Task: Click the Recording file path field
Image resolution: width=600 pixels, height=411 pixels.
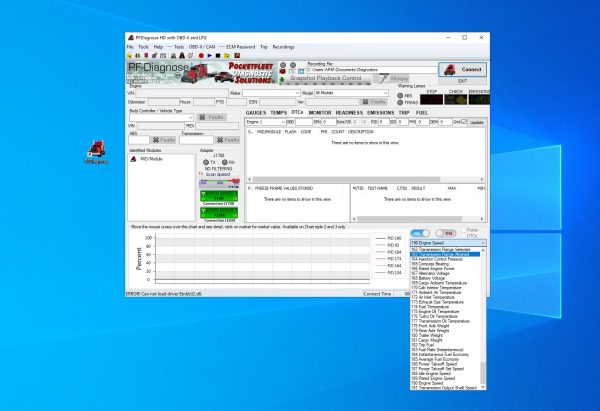Action: pos(372,70)
